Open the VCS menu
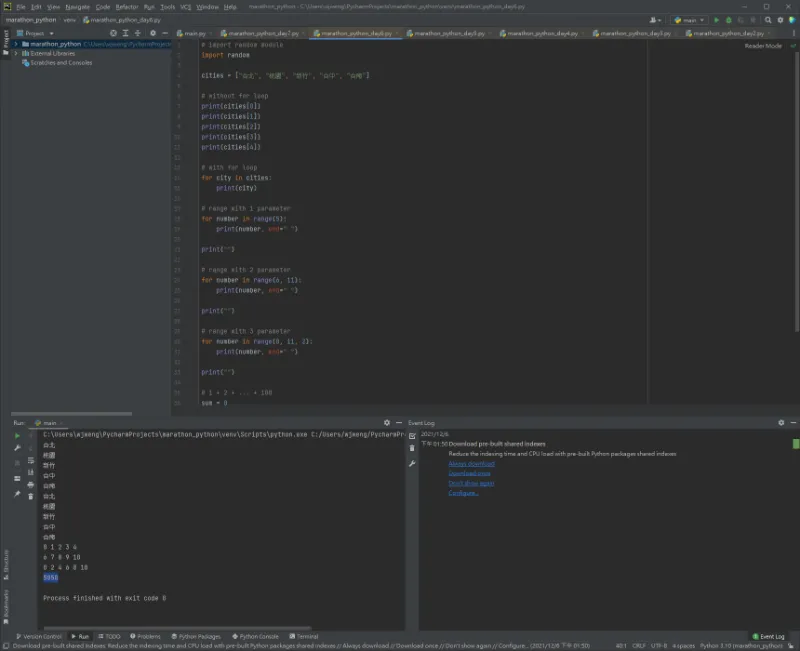Viewport: 800px width, 651px height. tap(186, 7)
